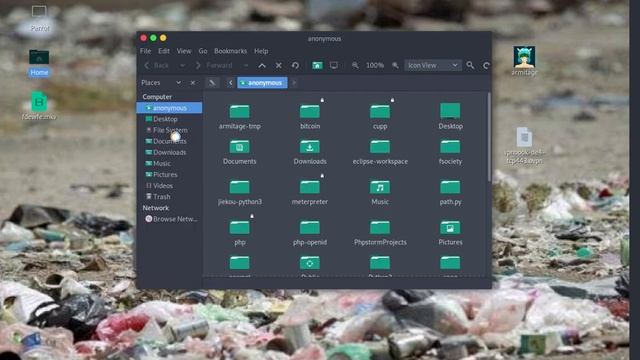Viewport: 640px width, 360px height.
Task: Open the File menu
Action: tap(145, 51)
